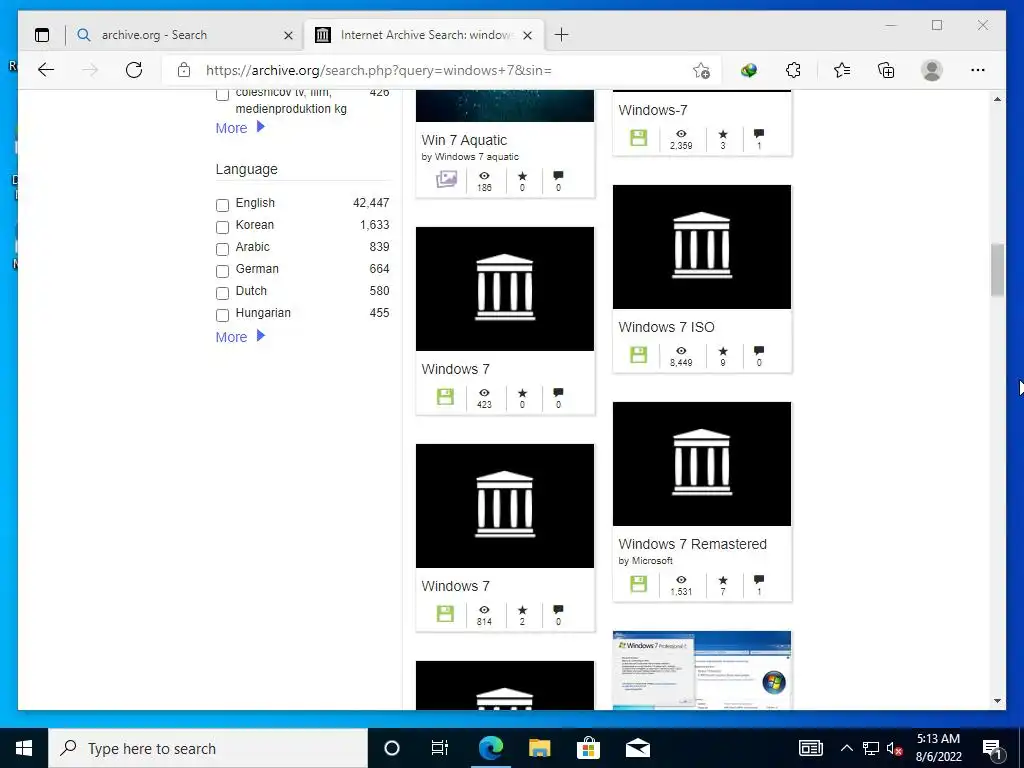Filter results by Korean language

[x=223, y=227]
